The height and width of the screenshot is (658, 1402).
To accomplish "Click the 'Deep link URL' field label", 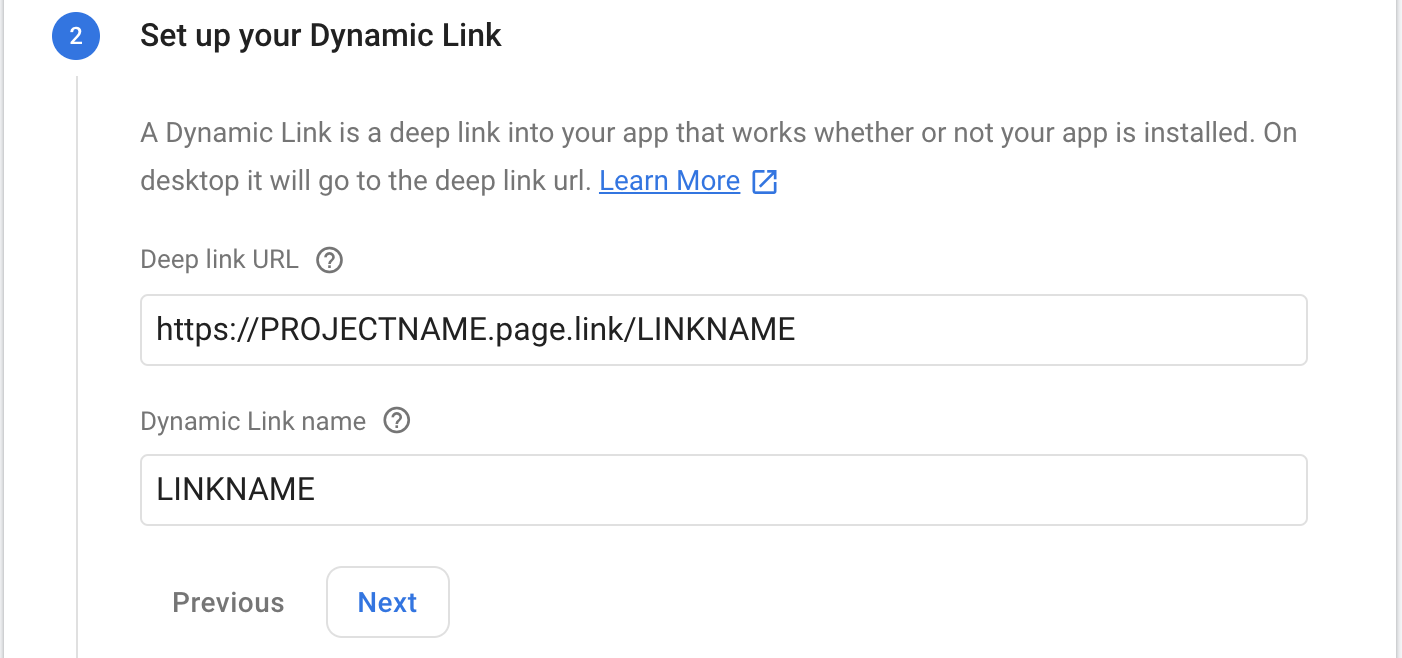I will coord(219,260).
